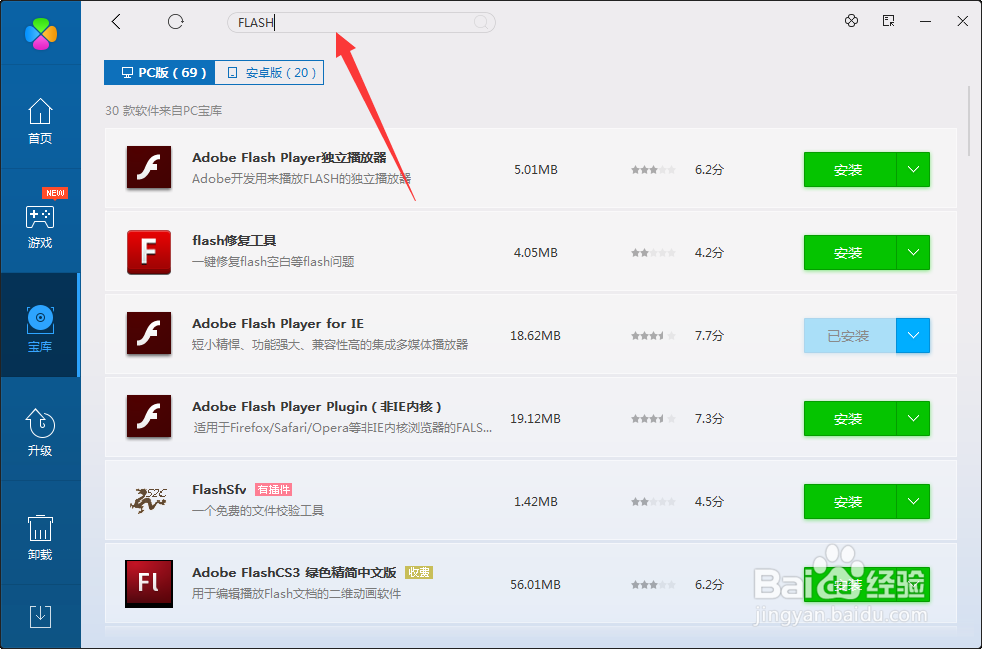982x649 pixels.
Task: Click the back arrow button
Action: coord(116,22)
